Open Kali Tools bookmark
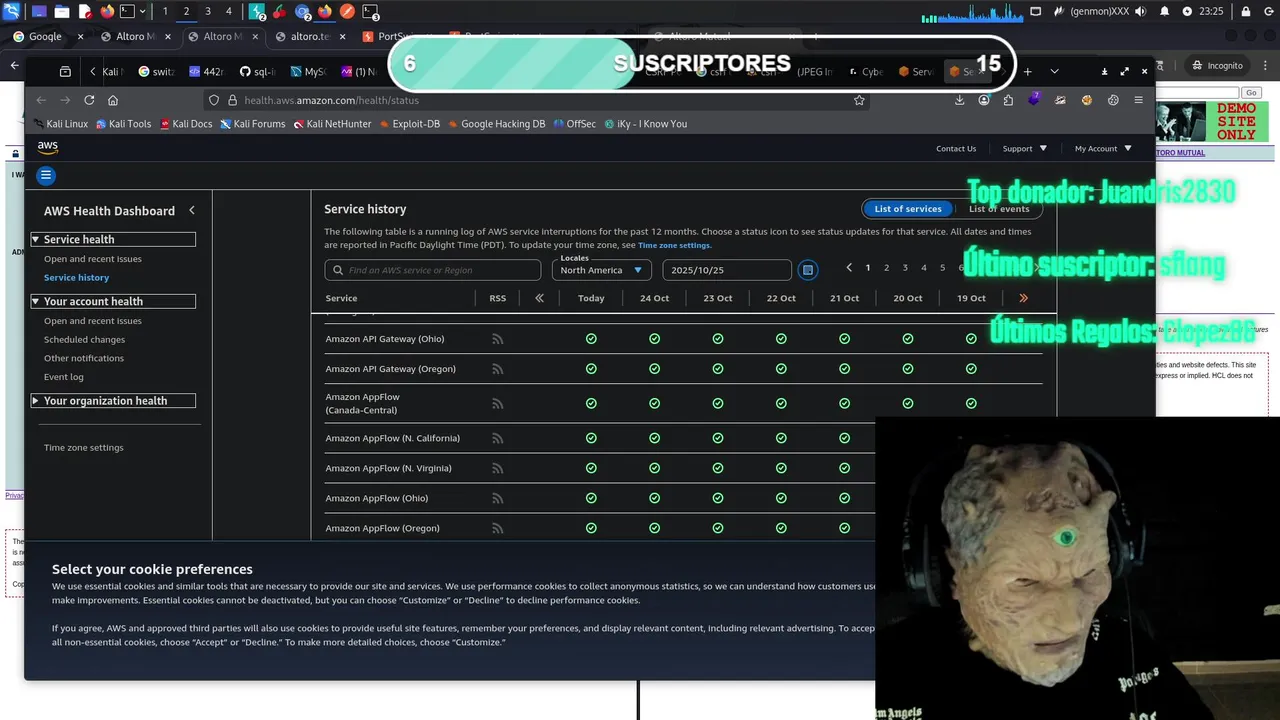 123,124
